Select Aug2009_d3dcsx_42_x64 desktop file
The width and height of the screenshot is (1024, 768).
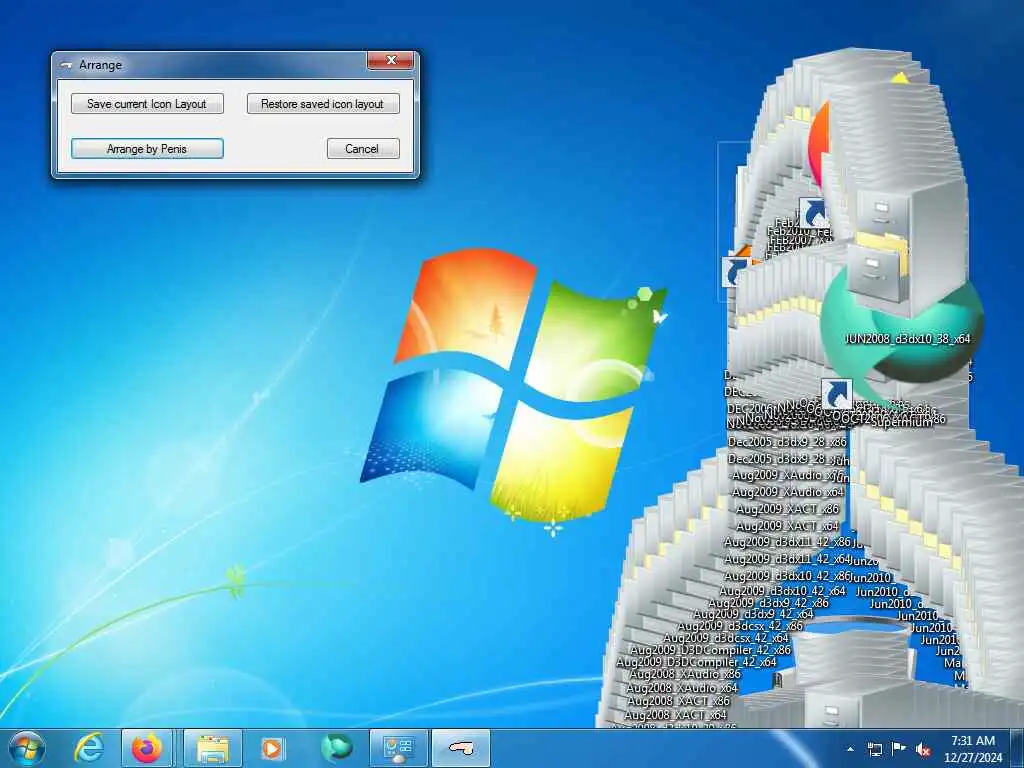(726, 638)
